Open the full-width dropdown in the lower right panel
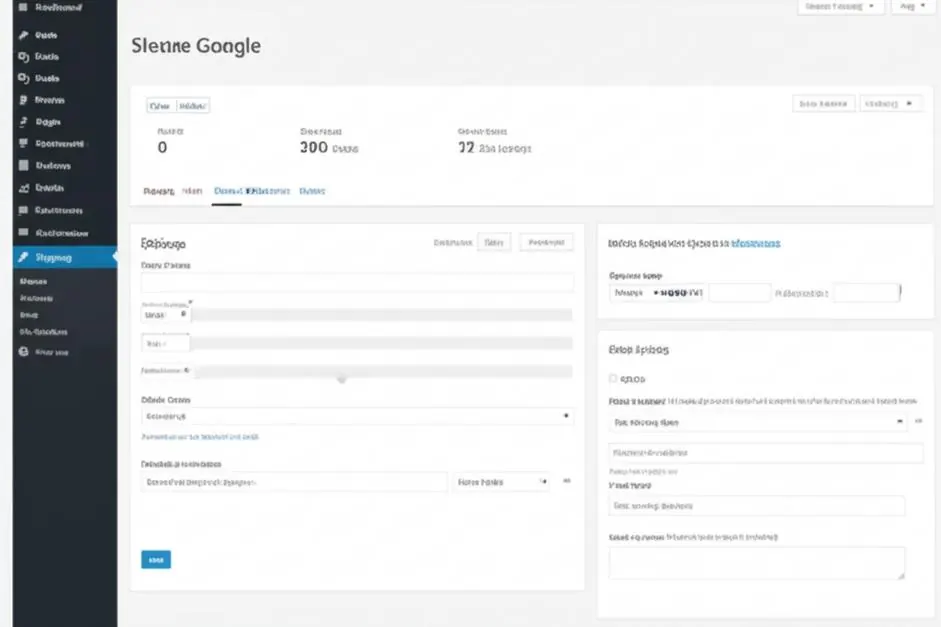Viewport: 941px width, 627px height. click(x=758, y=422)
